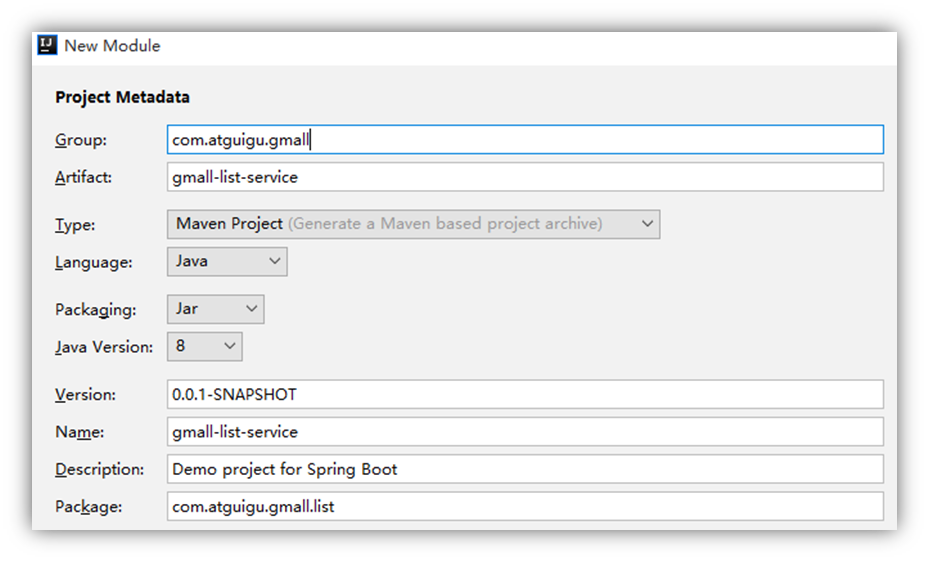Click the Description label text

[x=99, y=469]
